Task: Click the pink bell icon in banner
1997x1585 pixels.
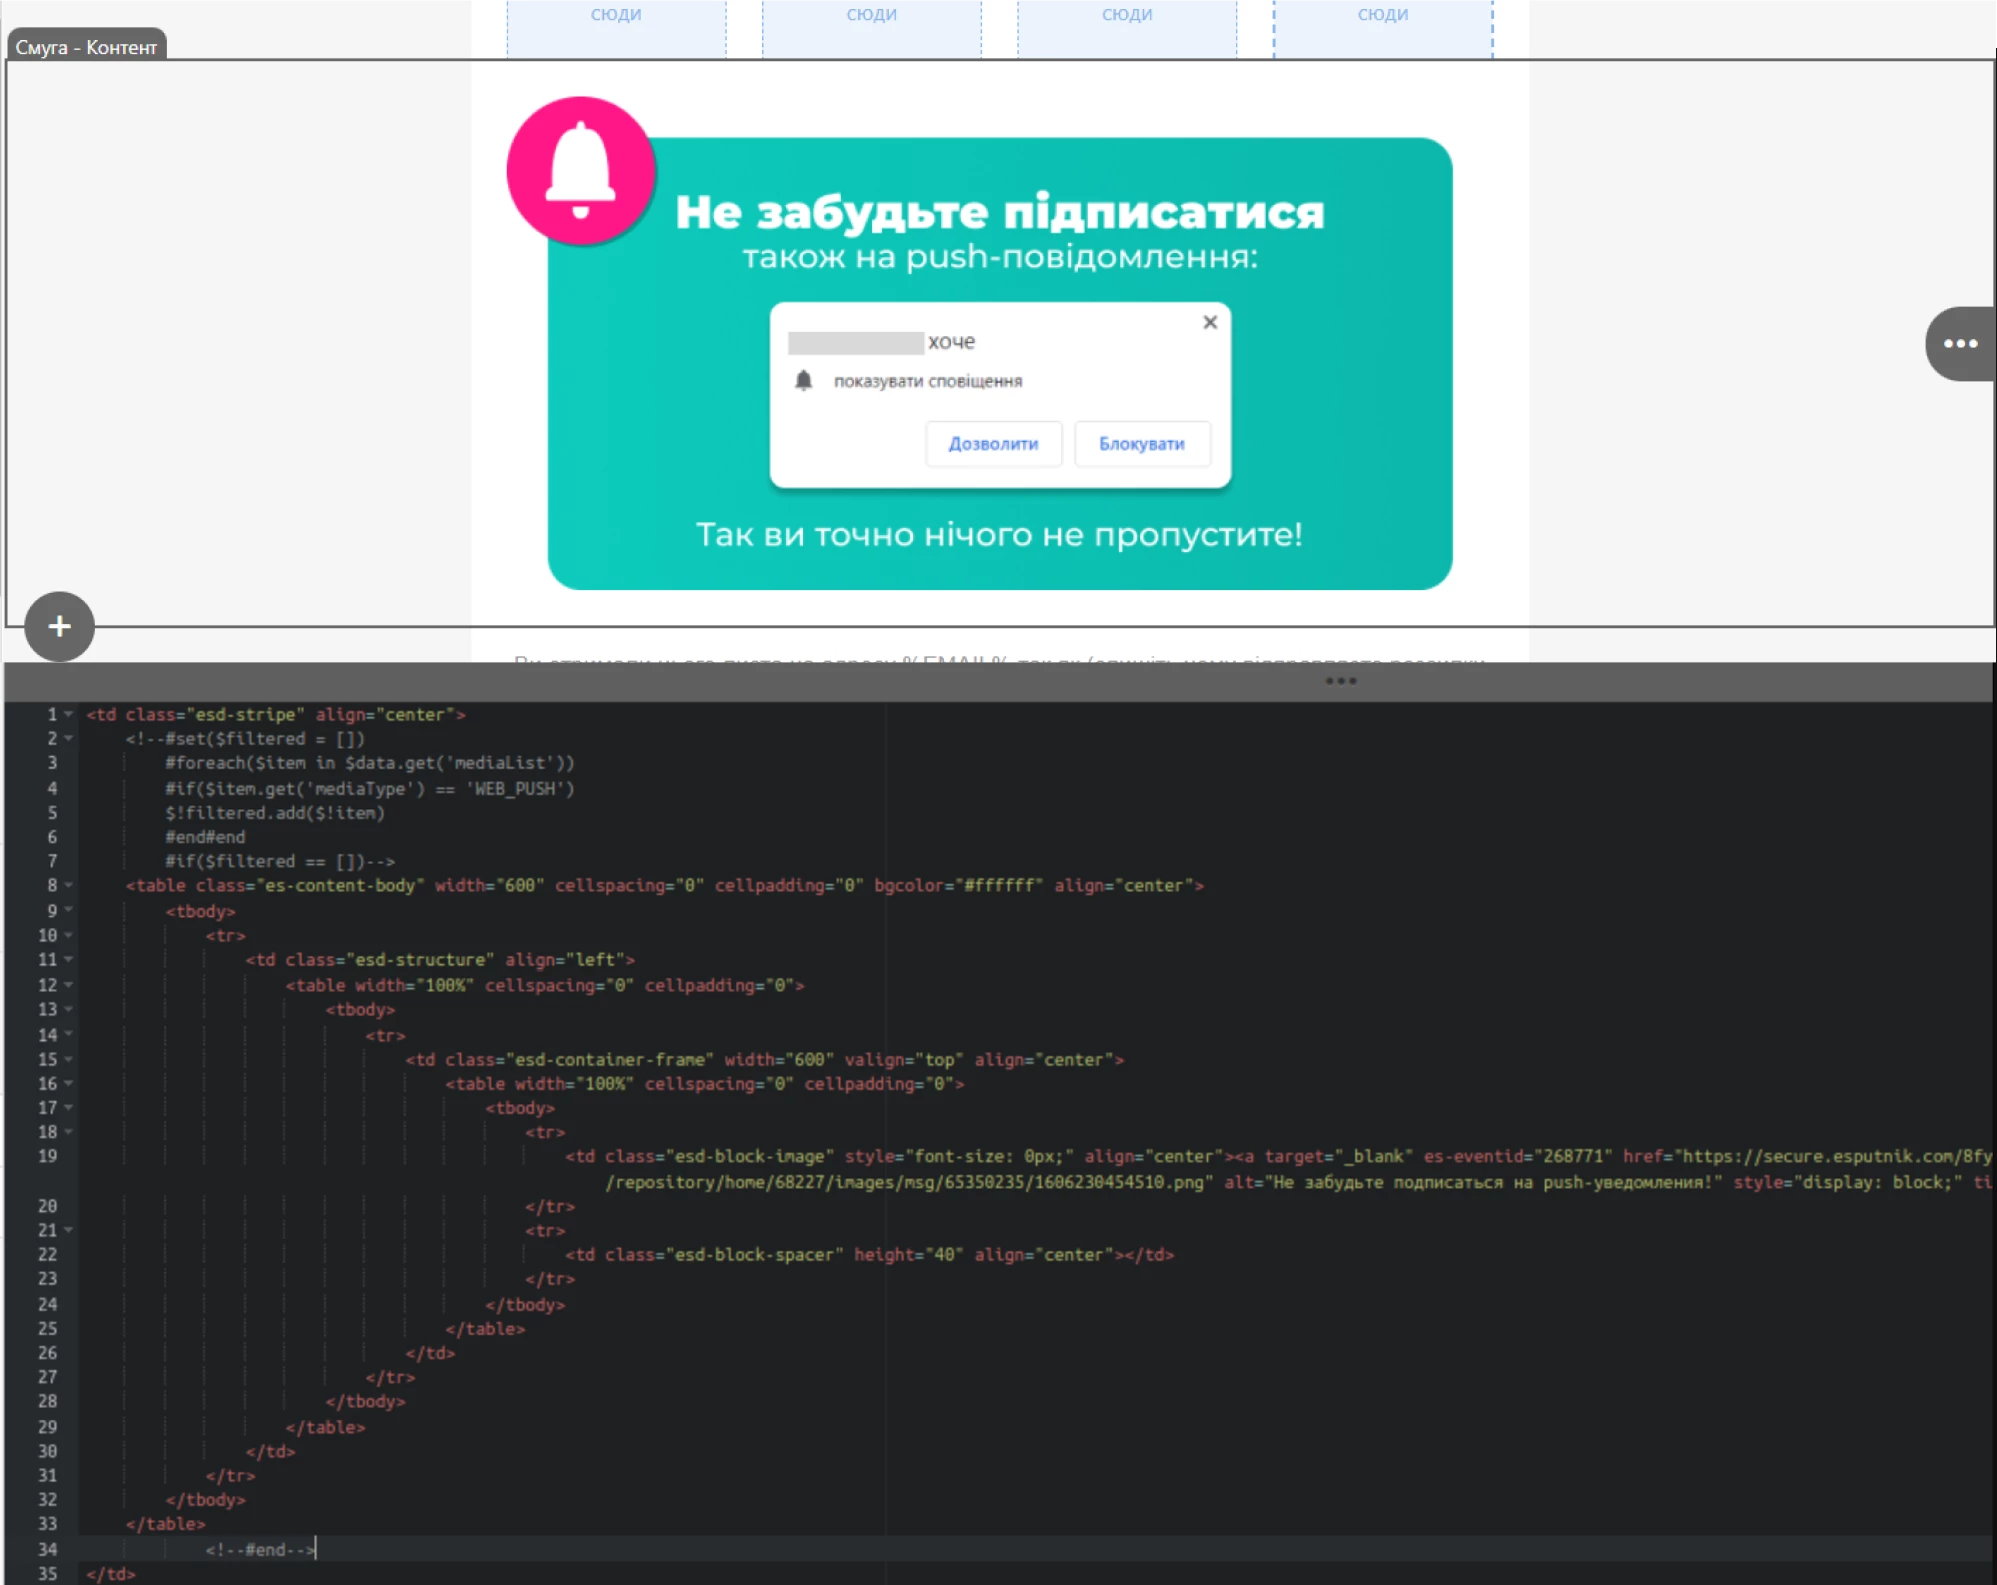Action: tap(581, 171)
